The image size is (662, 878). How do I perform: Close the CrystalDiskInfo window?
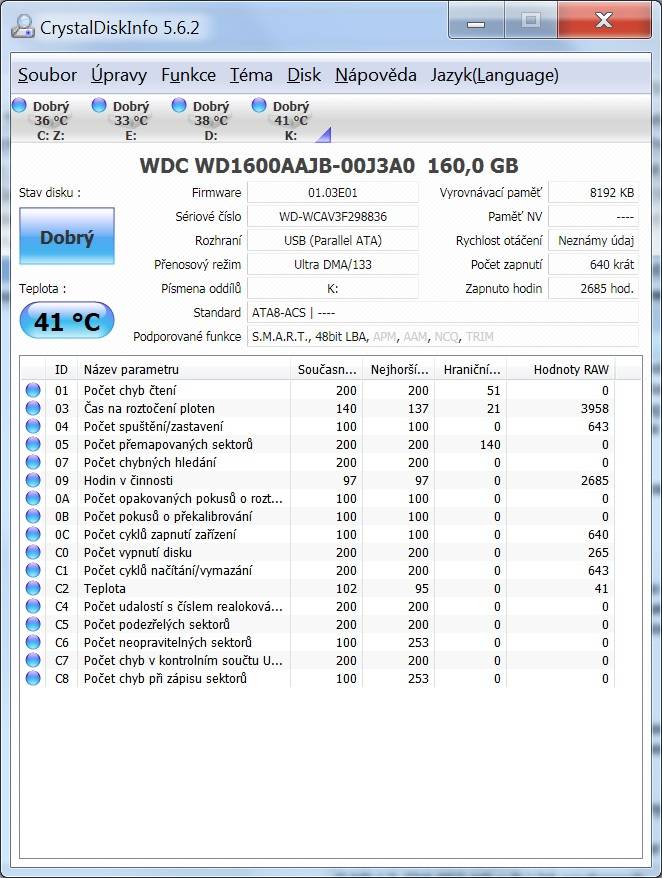tap(604, 21)
